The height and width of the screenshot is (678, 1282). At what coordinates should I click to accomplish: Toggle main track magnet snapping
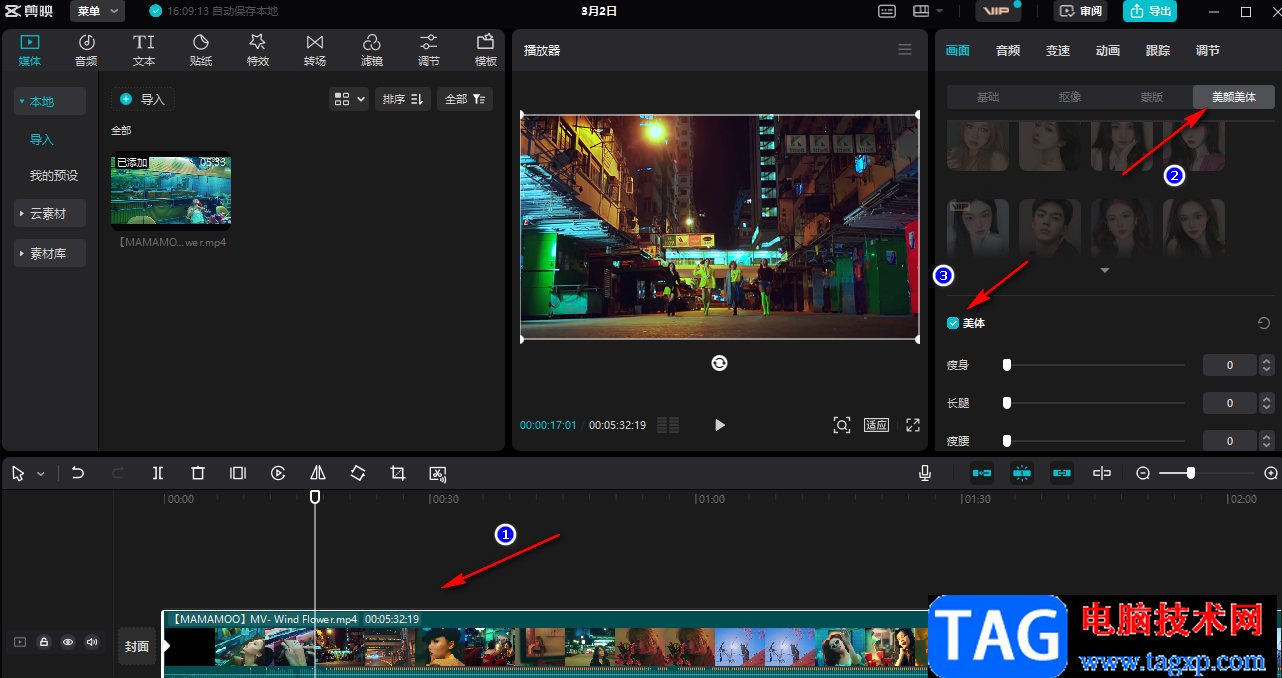[x=982, y=473]
